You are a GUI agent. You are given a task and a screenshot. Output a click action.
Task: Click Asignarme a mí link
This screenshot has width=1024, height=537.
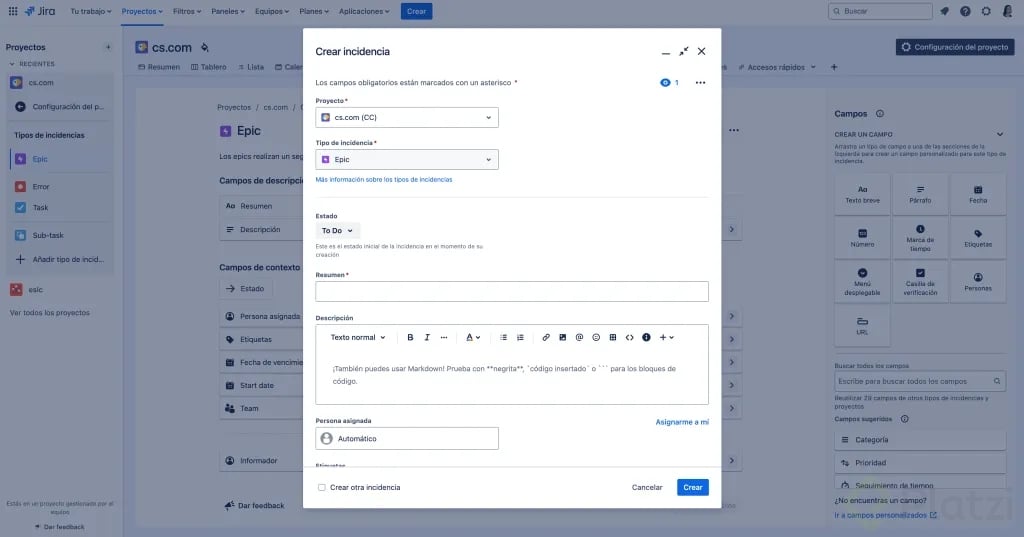[x=682, y=422]
